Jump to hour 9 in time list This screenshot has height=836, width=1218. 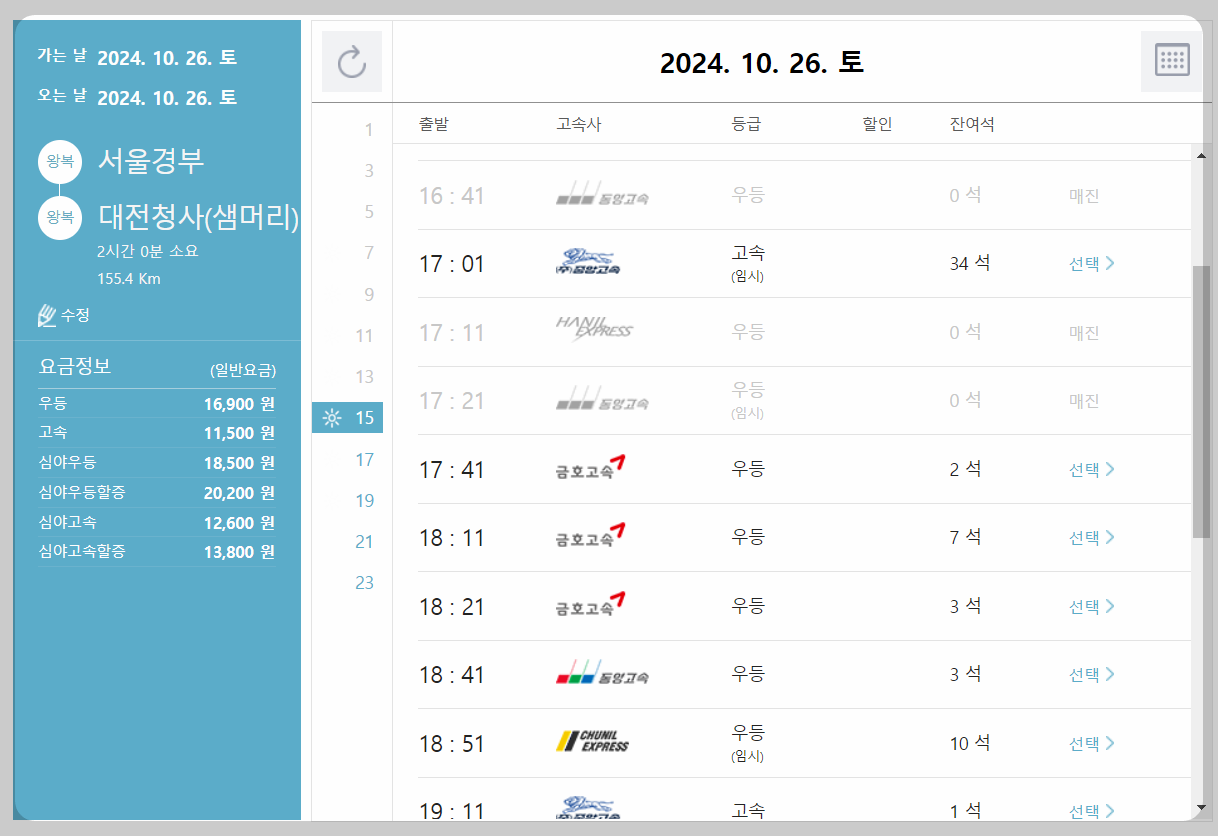pos(368,295)
